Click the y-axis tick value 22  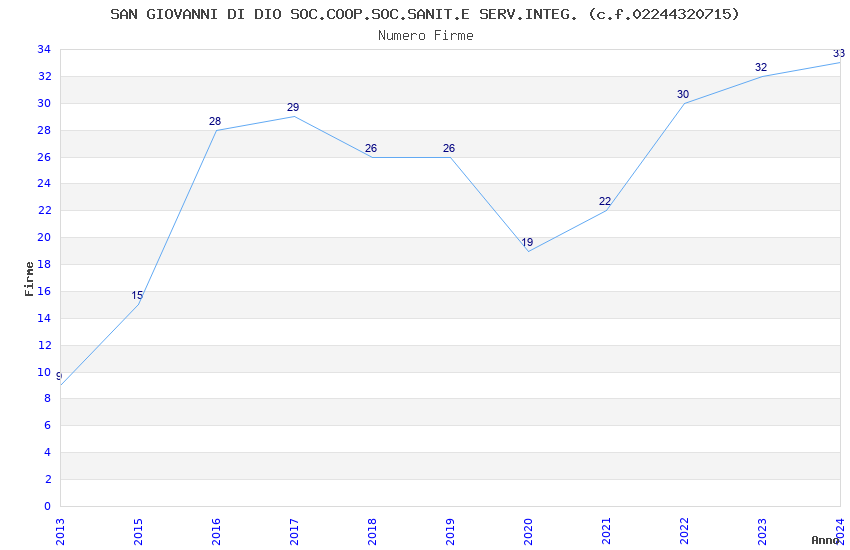(44, 210)
